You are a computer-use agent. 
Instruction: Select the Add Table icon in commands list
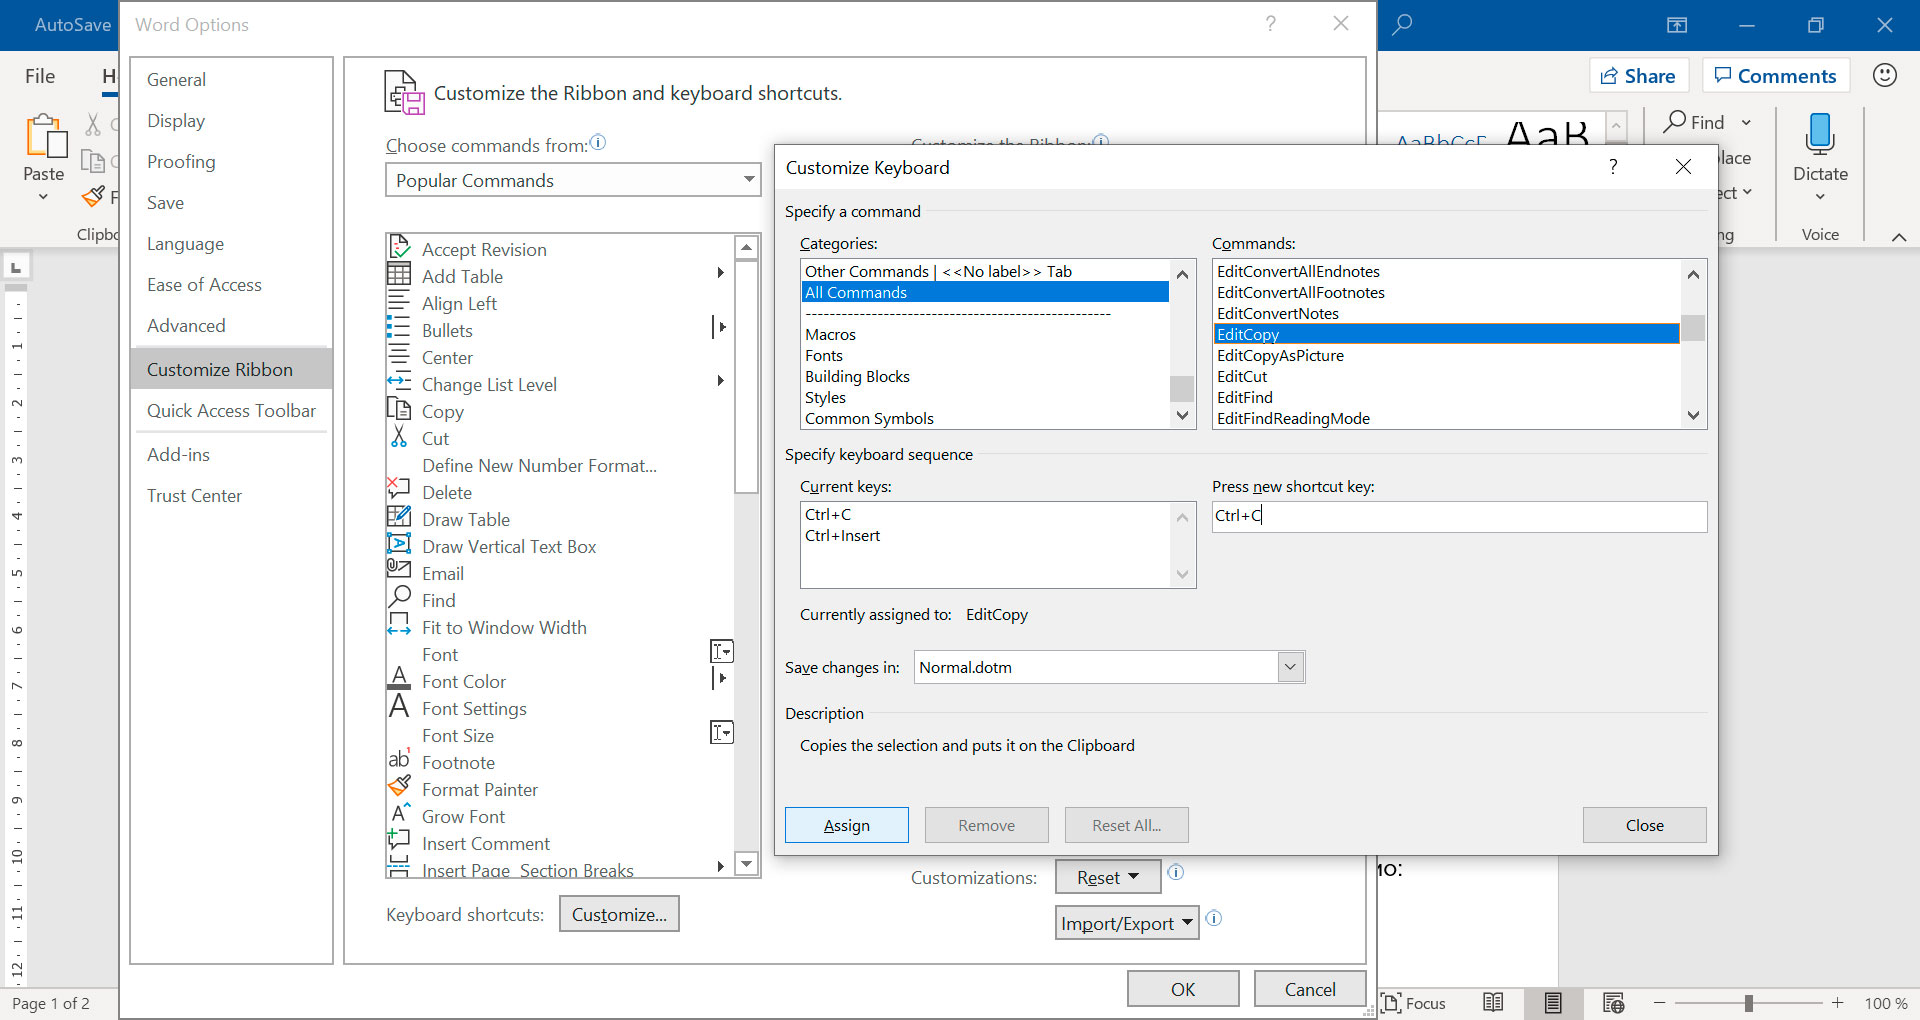tap(399, 275)
